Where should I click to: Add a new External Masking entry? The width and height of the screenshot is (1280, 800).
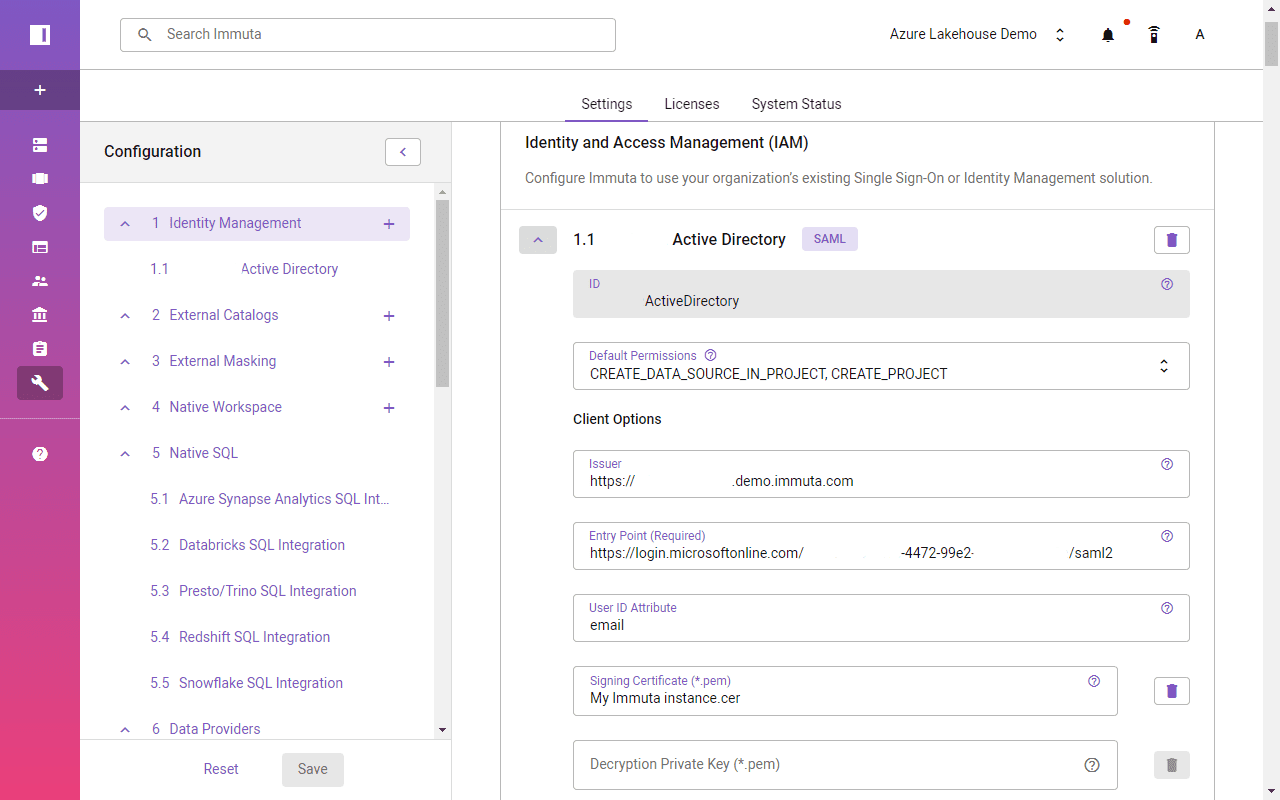coord(389,362)
